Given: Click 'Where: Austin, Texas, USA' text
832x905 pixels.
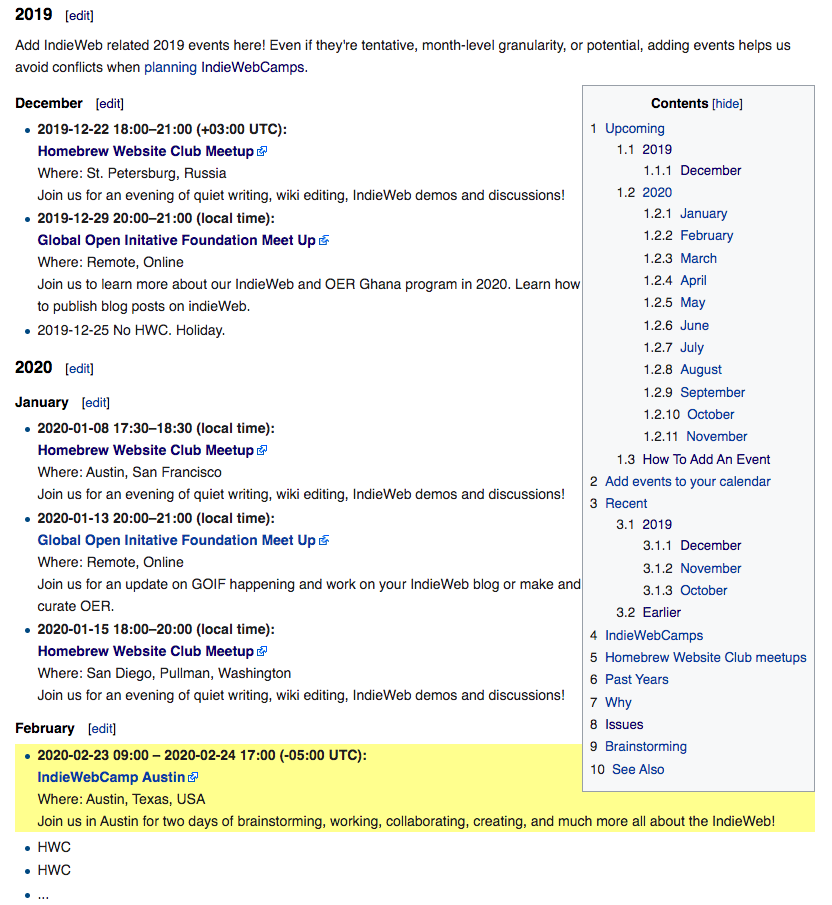Looking at the screenshot, I should [121, 799].
